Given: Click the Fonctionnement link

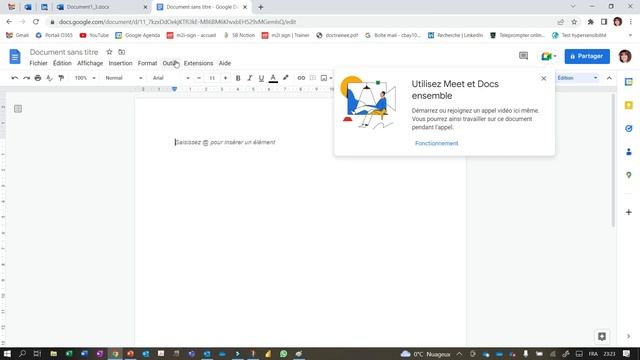Looking at the screenshot, I should [x=436, y=143].
